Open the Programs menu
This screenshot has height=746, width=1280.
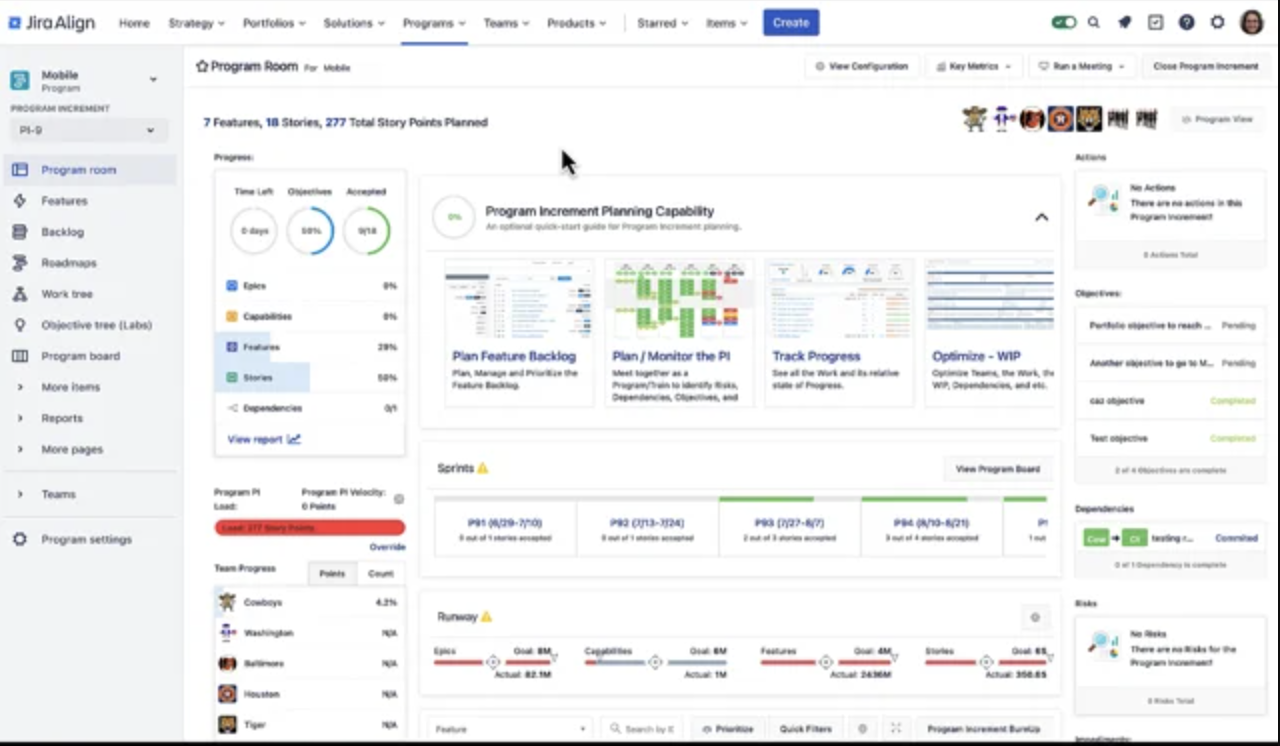pyautogui.click(x=435, y=23)
